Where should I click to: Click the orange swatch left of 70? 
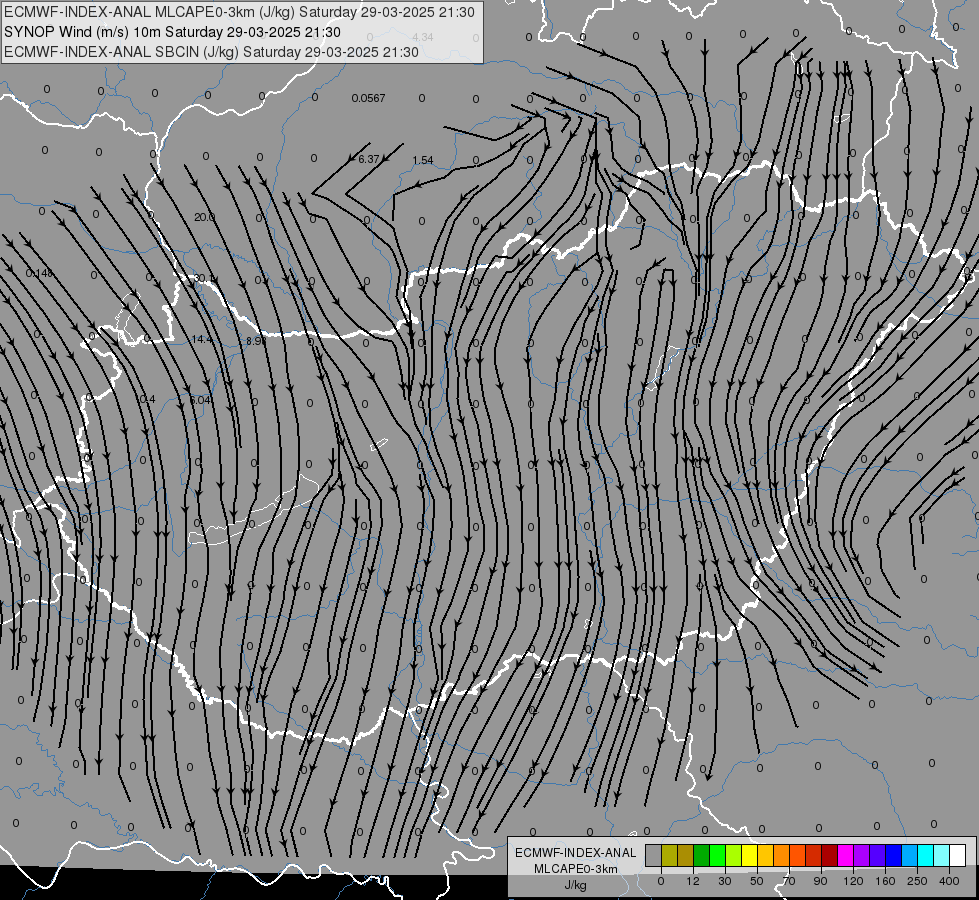click(782, 855)
